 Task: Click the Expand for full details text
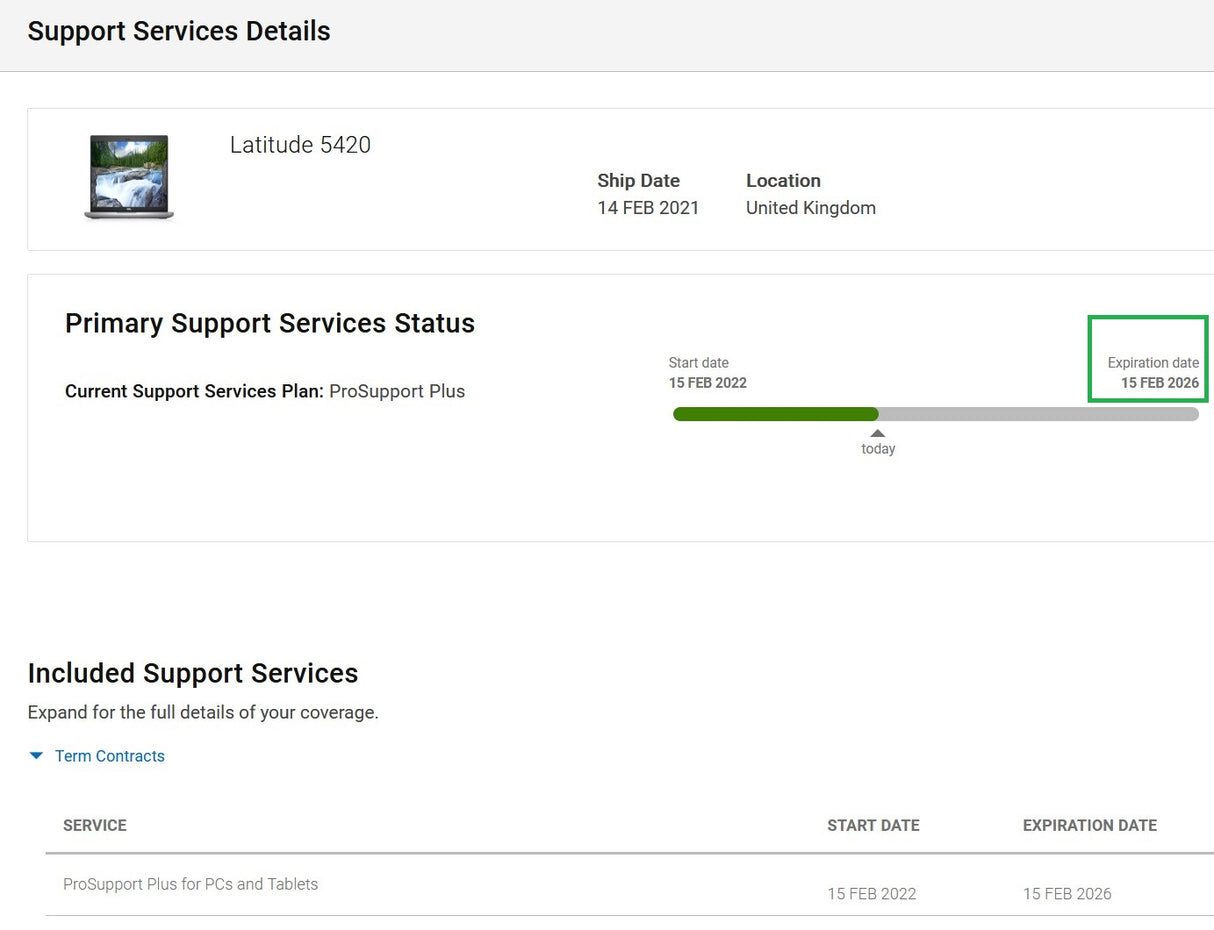(203, 713)
